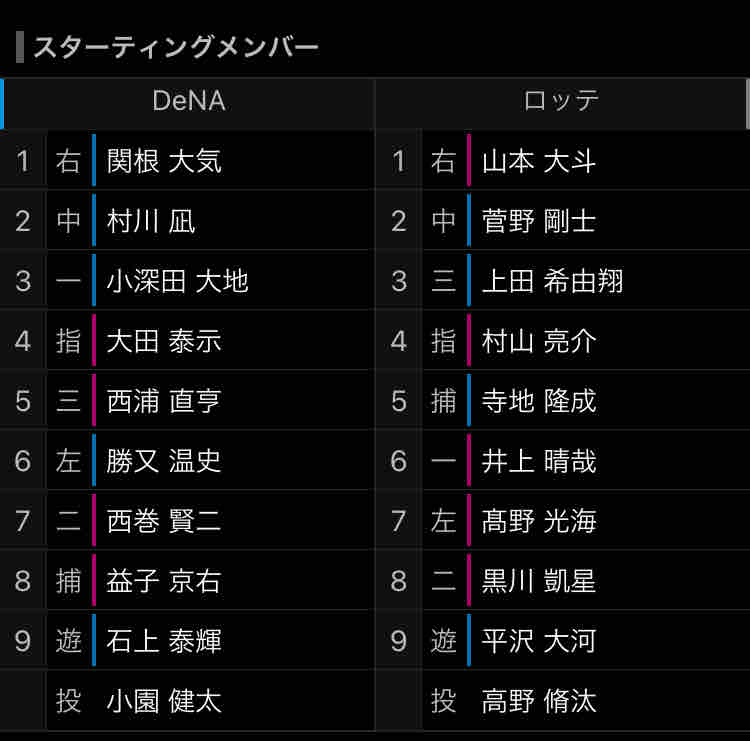
Task: Open ロッテ pitcher 高野 脩汰 entry
Action: click(539, 701)
